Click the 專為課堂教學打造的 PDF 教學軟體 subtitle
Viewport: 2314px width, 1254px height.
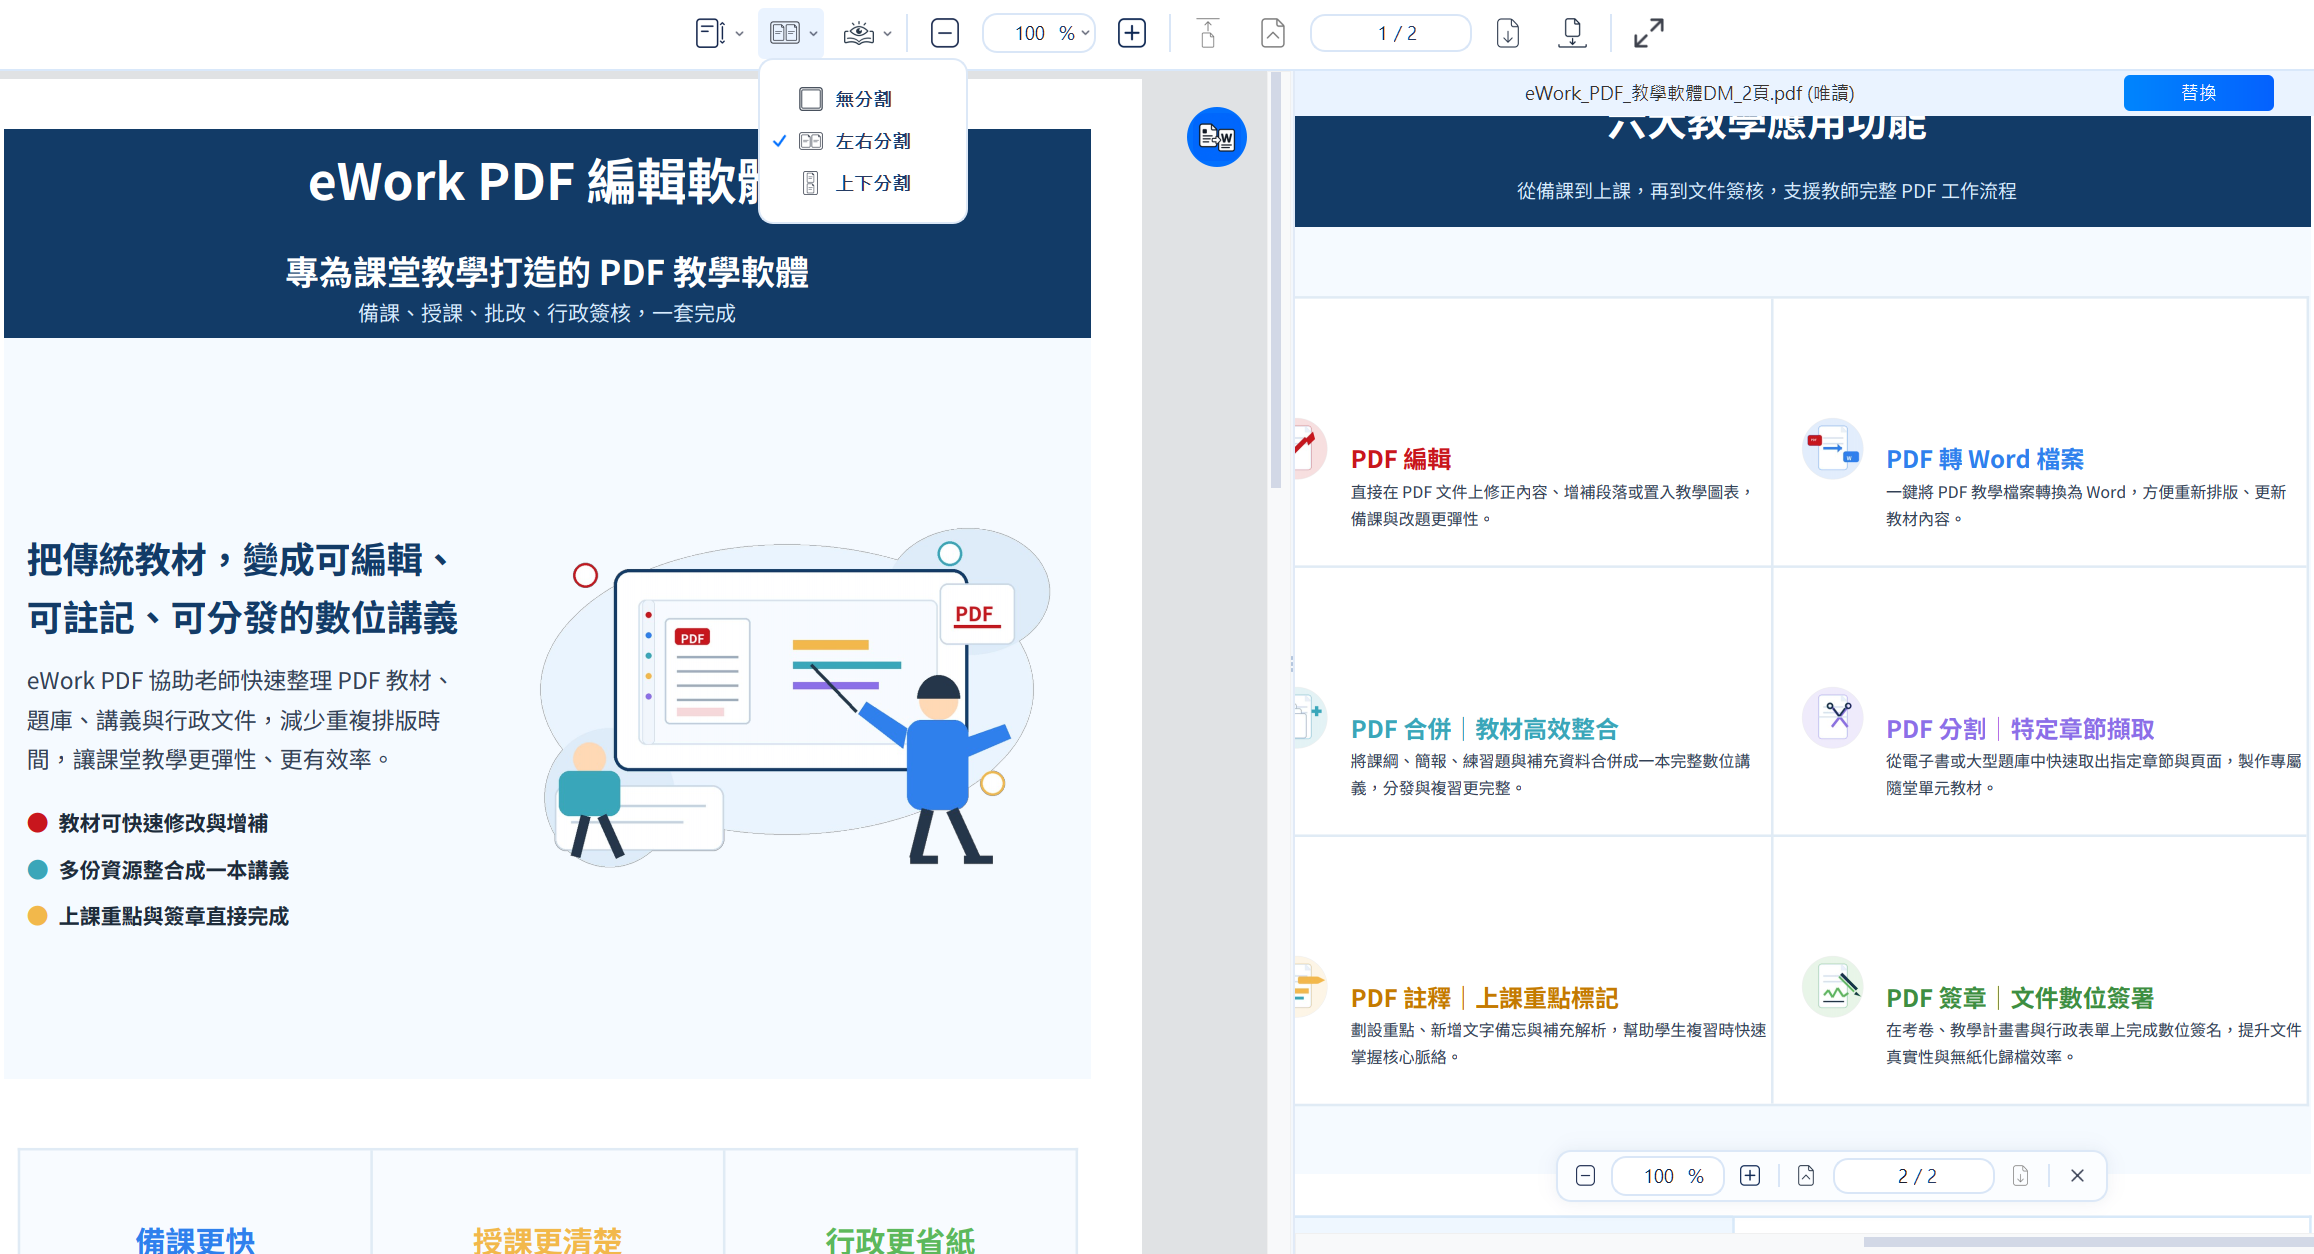point(547,272)
